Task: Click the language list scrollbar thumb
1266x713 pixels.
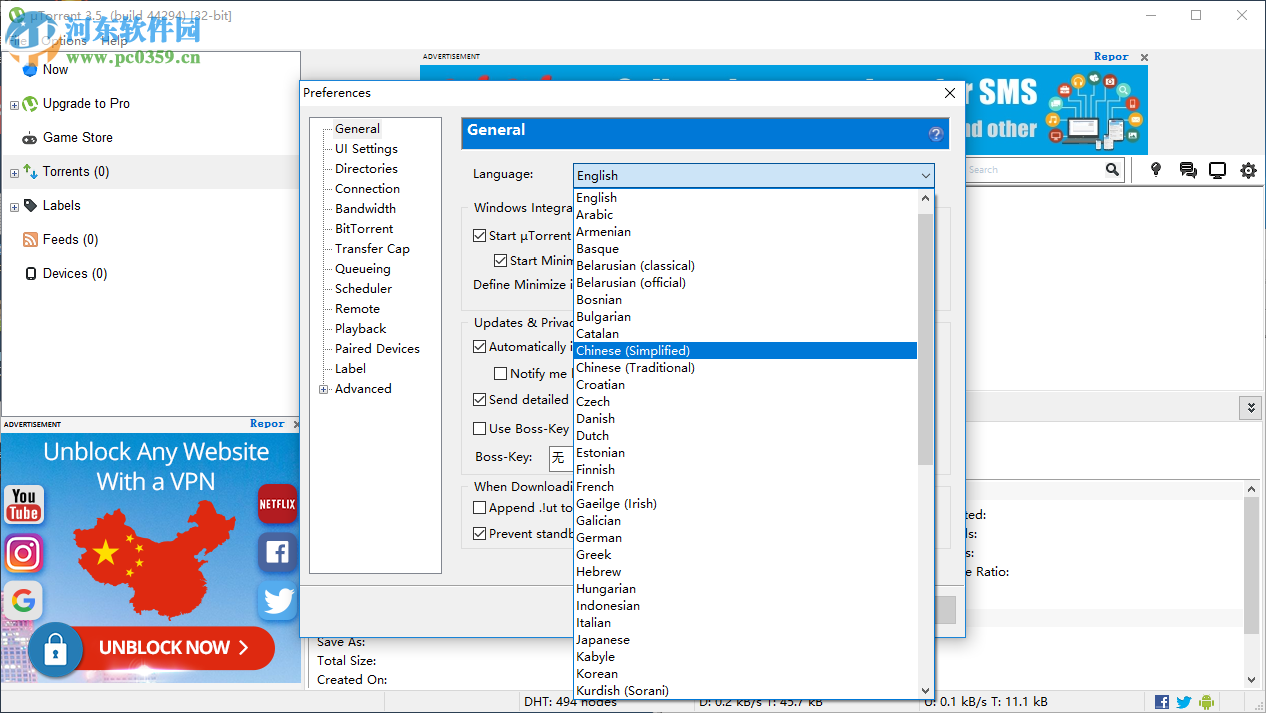Action: pos(925,339)
